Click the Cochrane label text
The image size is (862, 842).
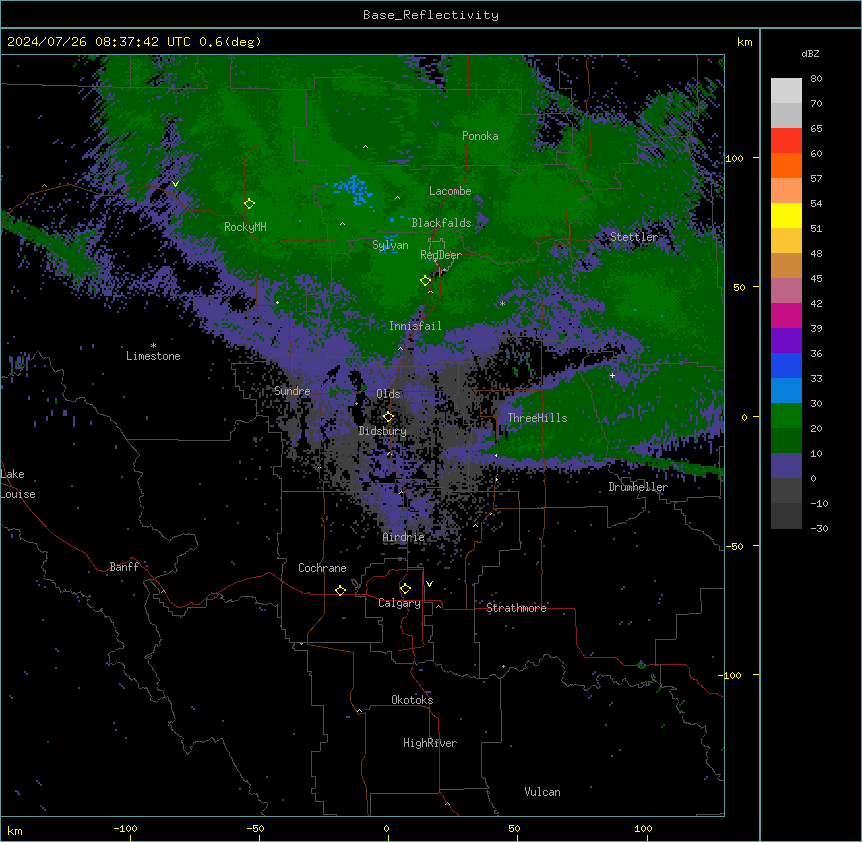[x=322, y=568]
